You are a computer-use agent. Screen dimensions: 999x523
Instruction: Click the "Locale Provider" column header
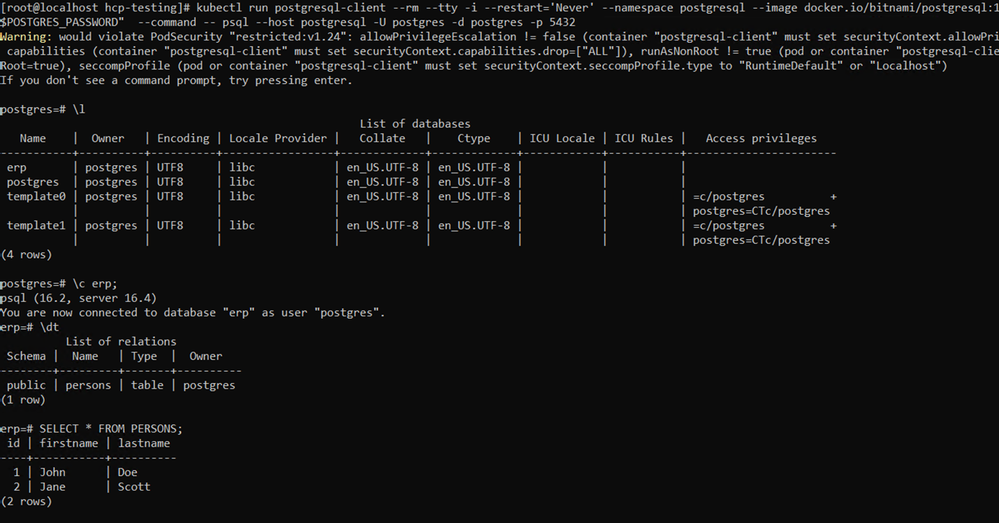278,138
